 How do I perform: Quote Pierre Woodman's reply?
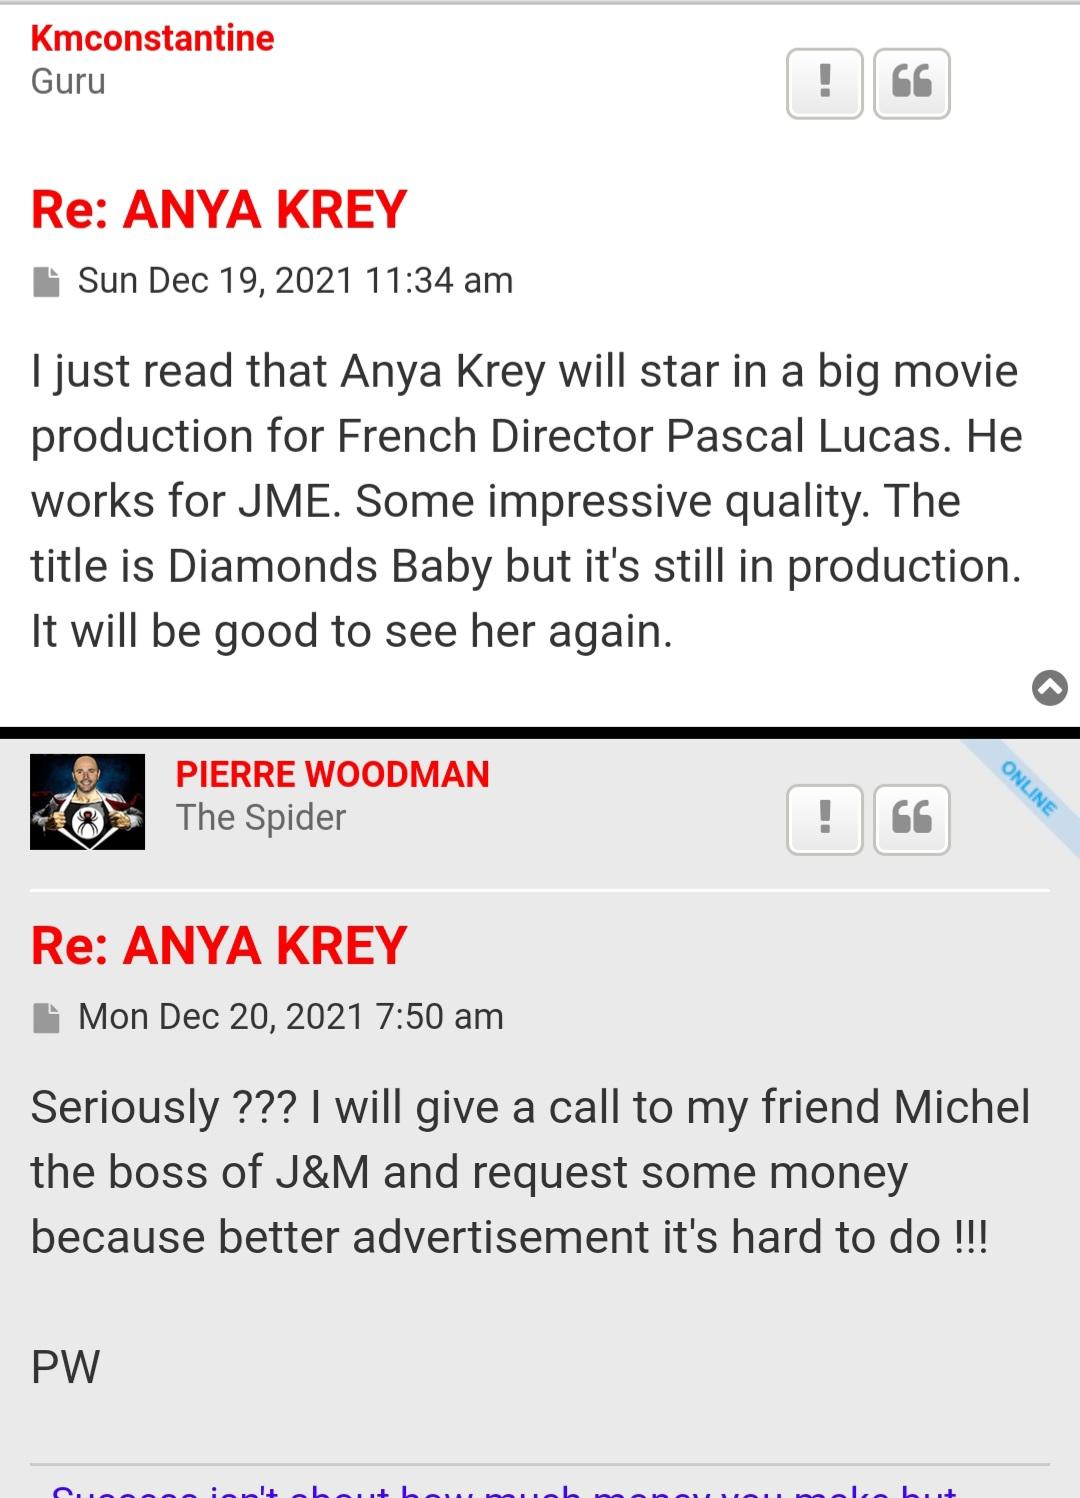(x=911, y=819)
